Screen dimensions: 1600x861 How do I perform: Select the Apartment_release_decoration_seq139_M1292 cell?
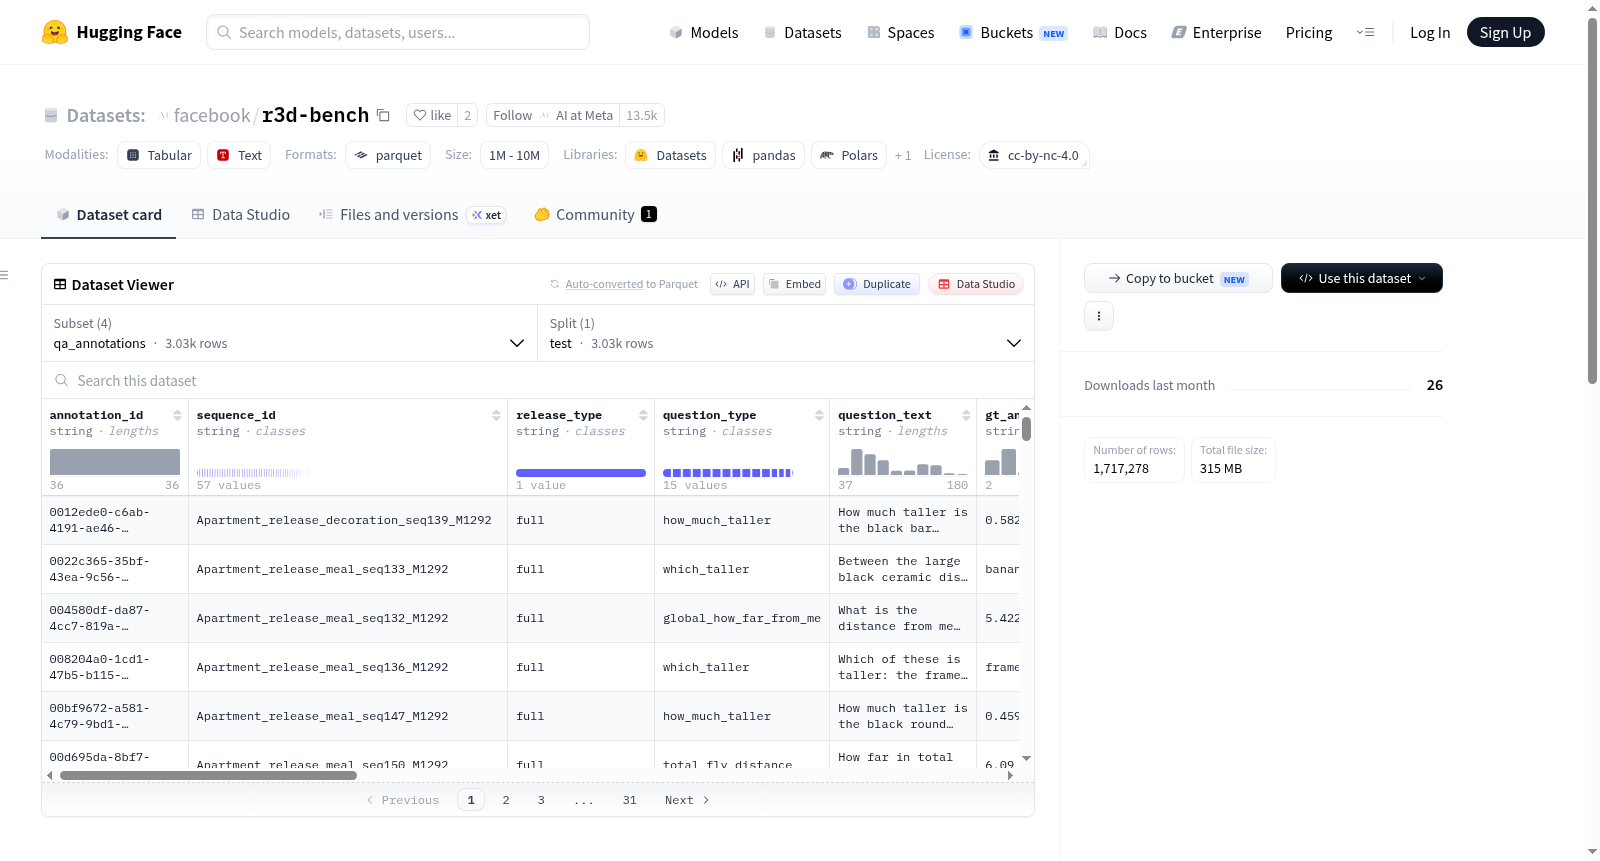pyautogui.click(x=348, y=520)
